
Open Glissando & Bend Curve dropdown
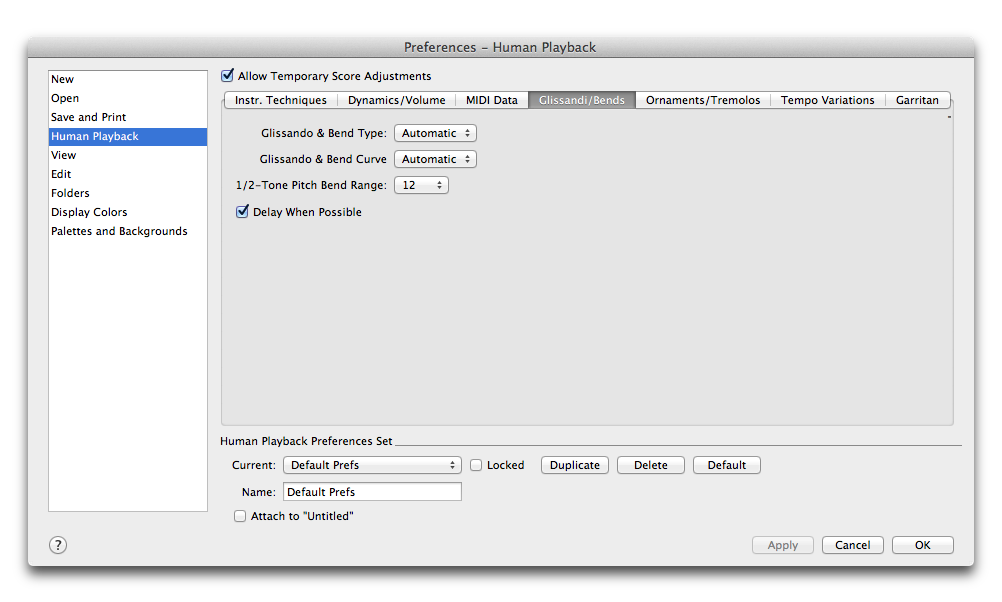coord(435,159)
